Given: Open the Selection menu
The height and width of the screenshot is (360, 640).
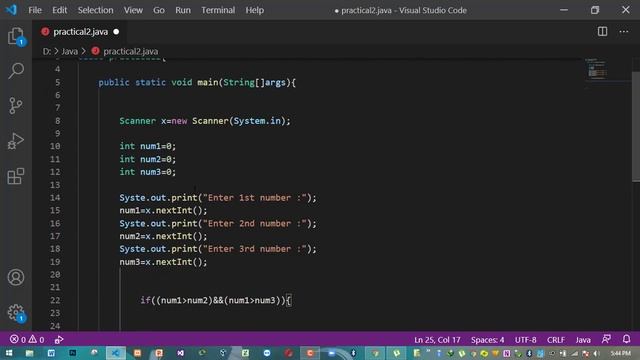Looking at the screenshot, I should [x=96, y=10].
